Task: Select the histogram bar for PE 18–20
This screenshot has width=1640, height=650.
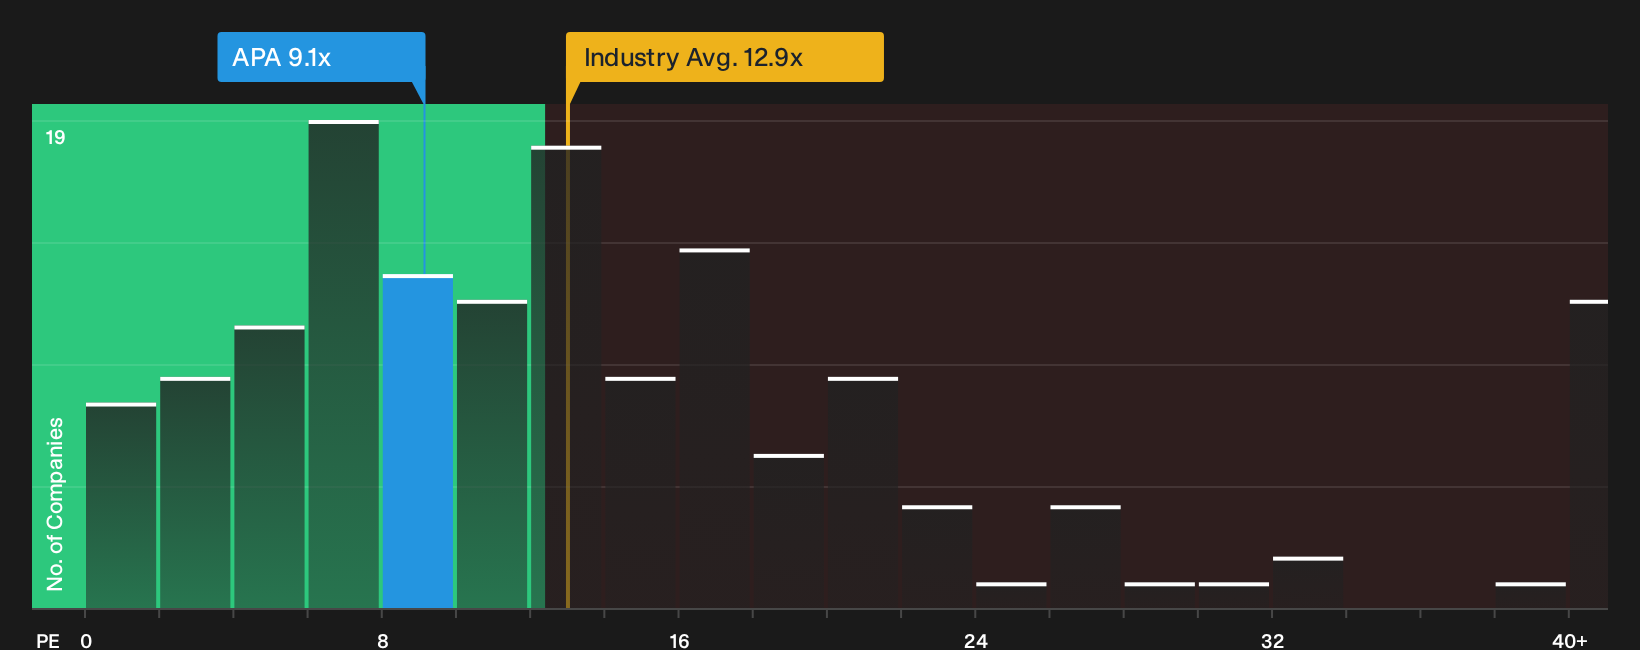Action: coord(789,531)
